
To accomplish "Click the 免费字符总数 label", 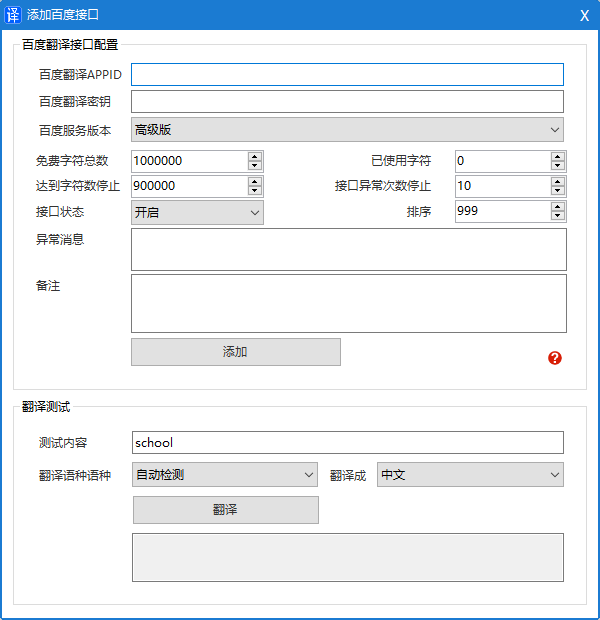I will pyautogui.click(x=72, y=161).
